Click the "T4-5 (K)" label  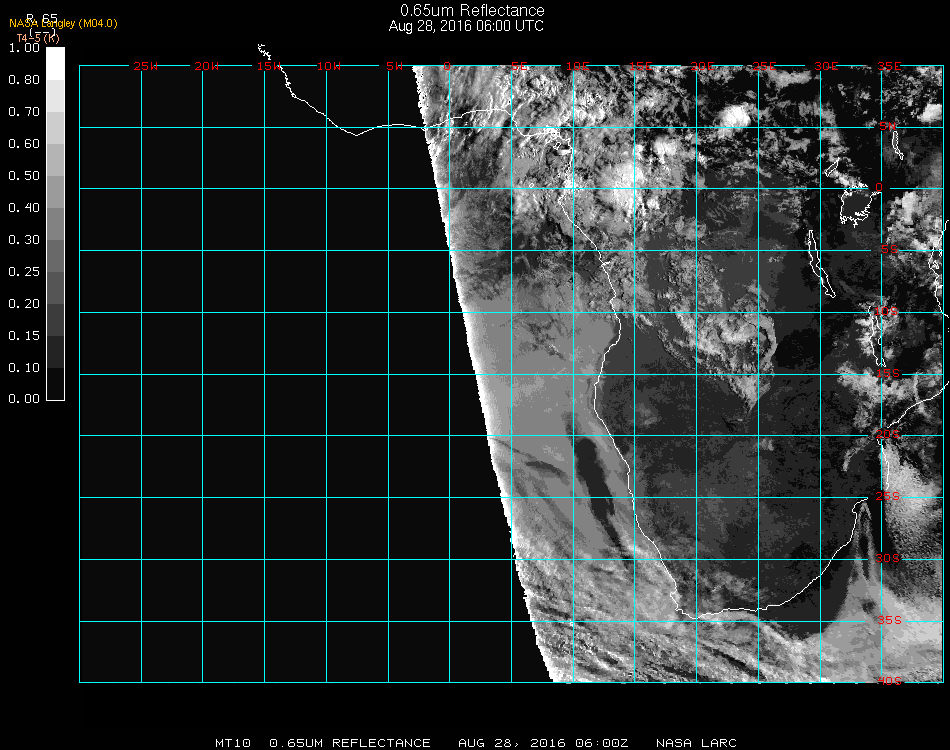38,38
